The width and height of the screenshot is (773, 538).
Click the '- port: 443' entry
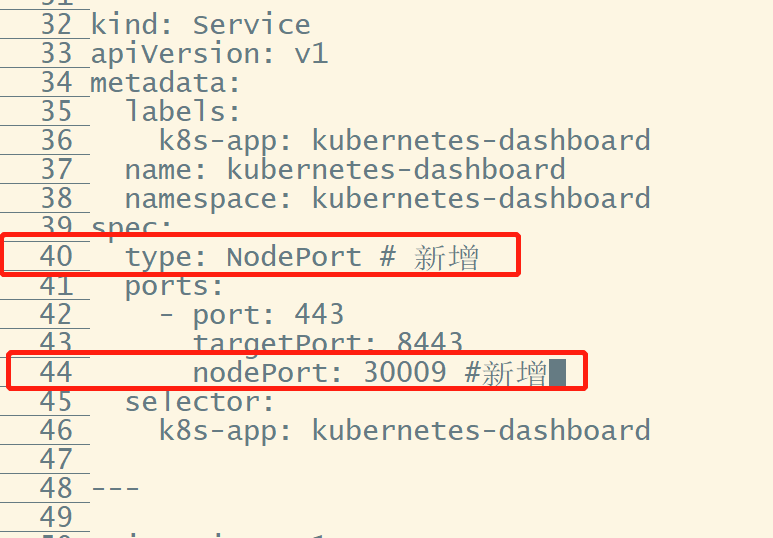coord(251,316)
